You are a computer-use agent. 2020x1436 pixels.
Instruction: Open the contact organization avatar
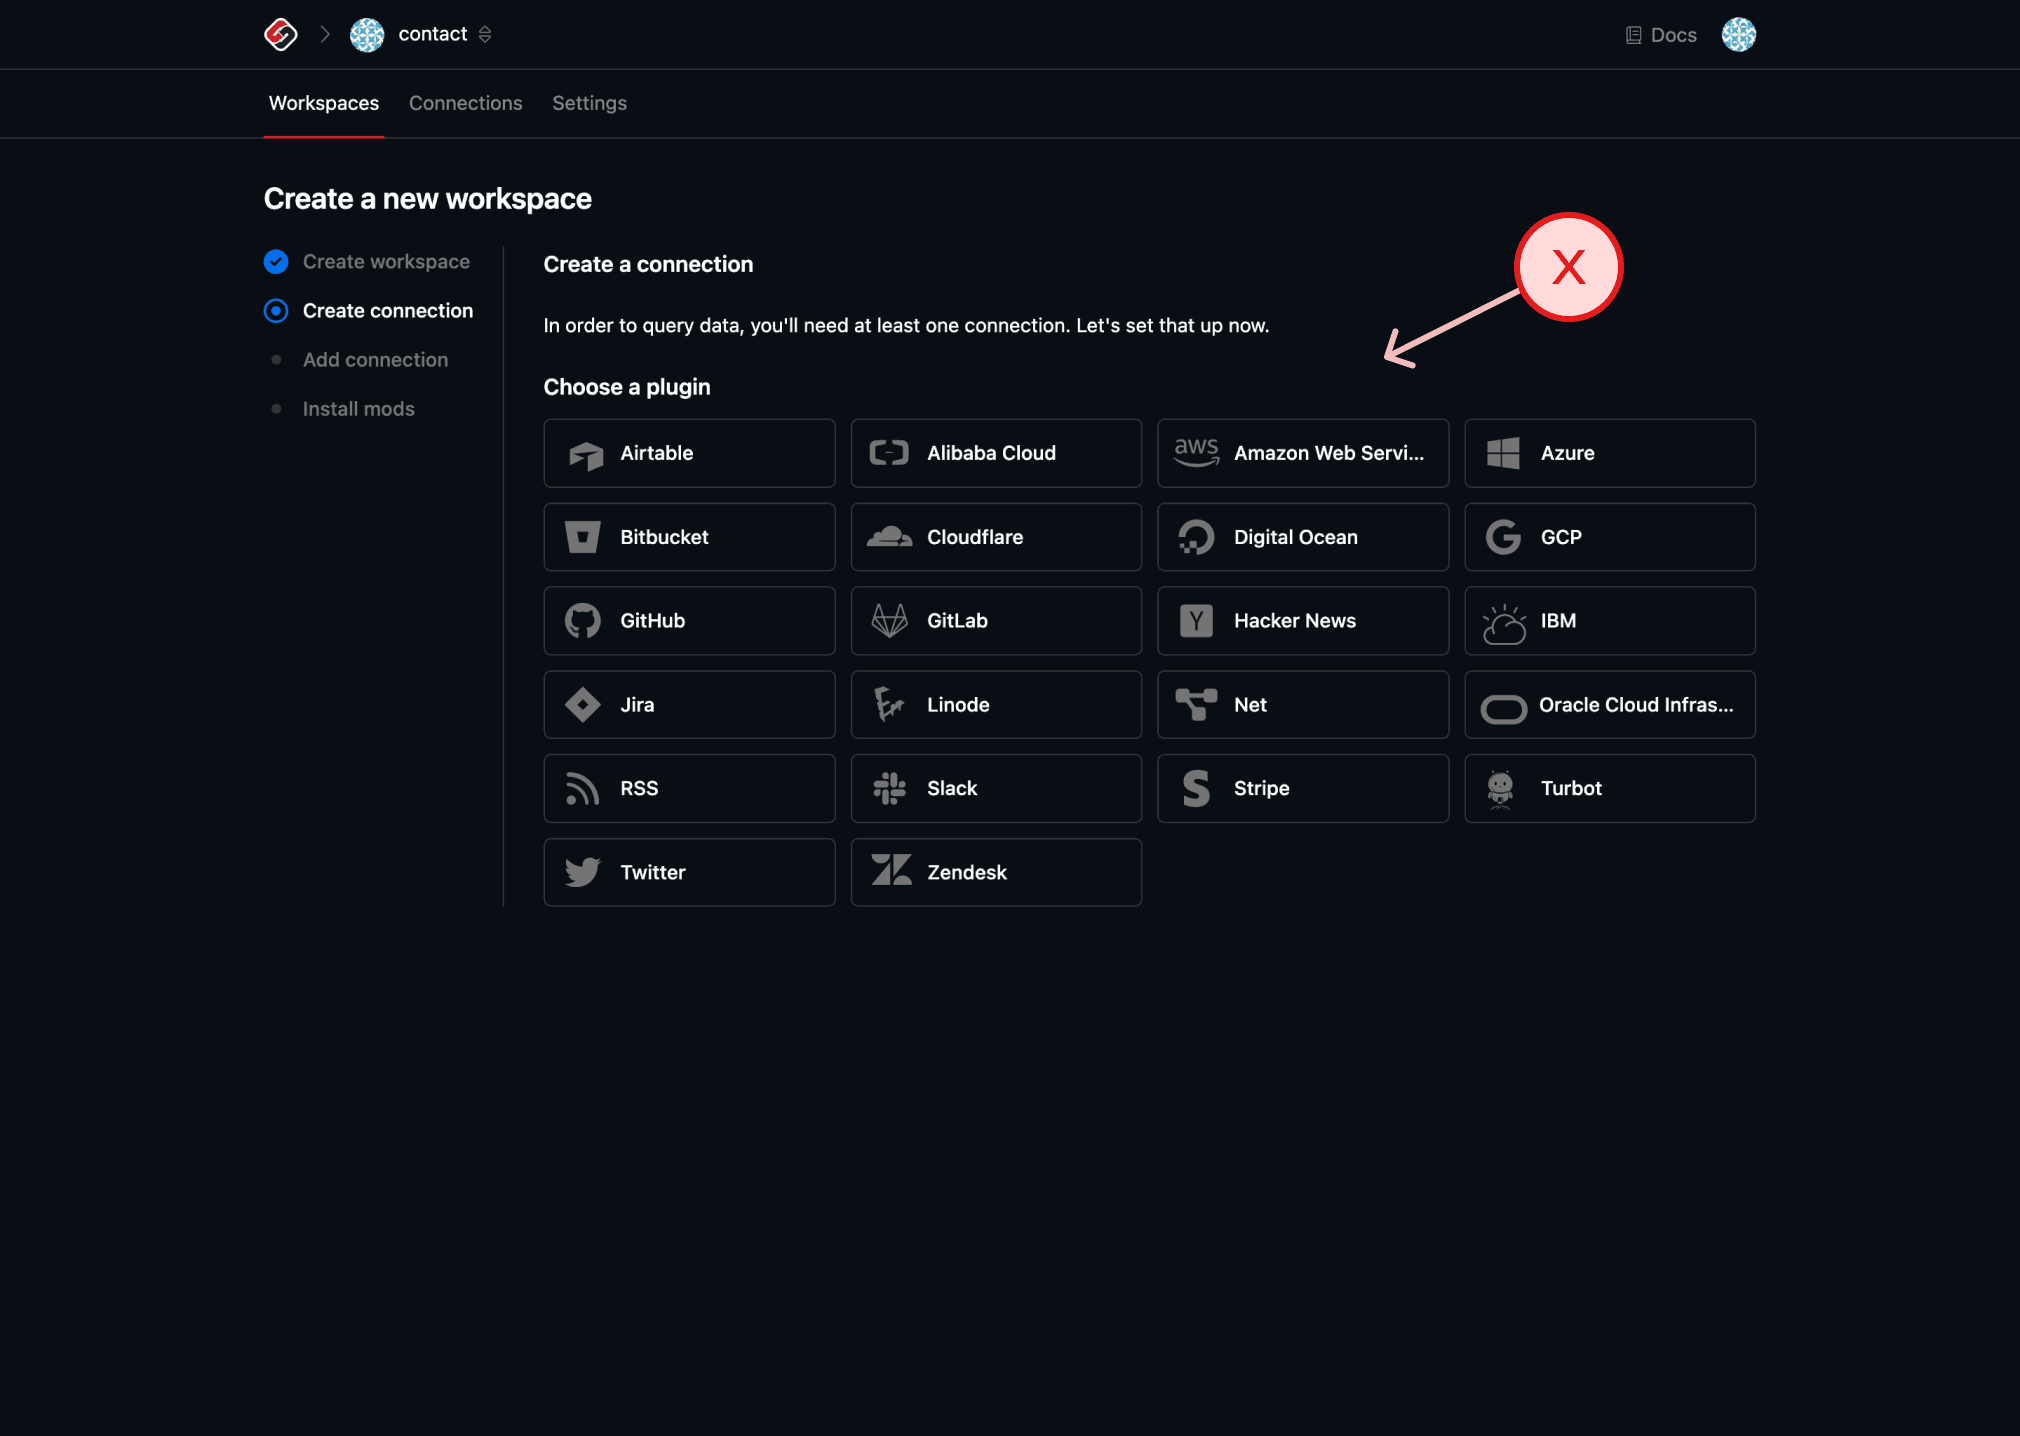(367, 35)
